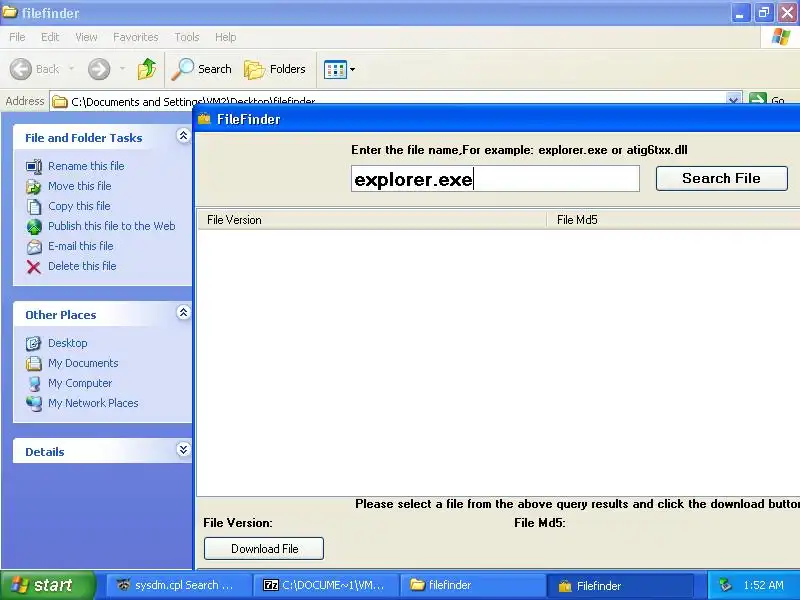
Task: Switch to Filefinder app taskbar item
Action: click(x=620, y=585)
